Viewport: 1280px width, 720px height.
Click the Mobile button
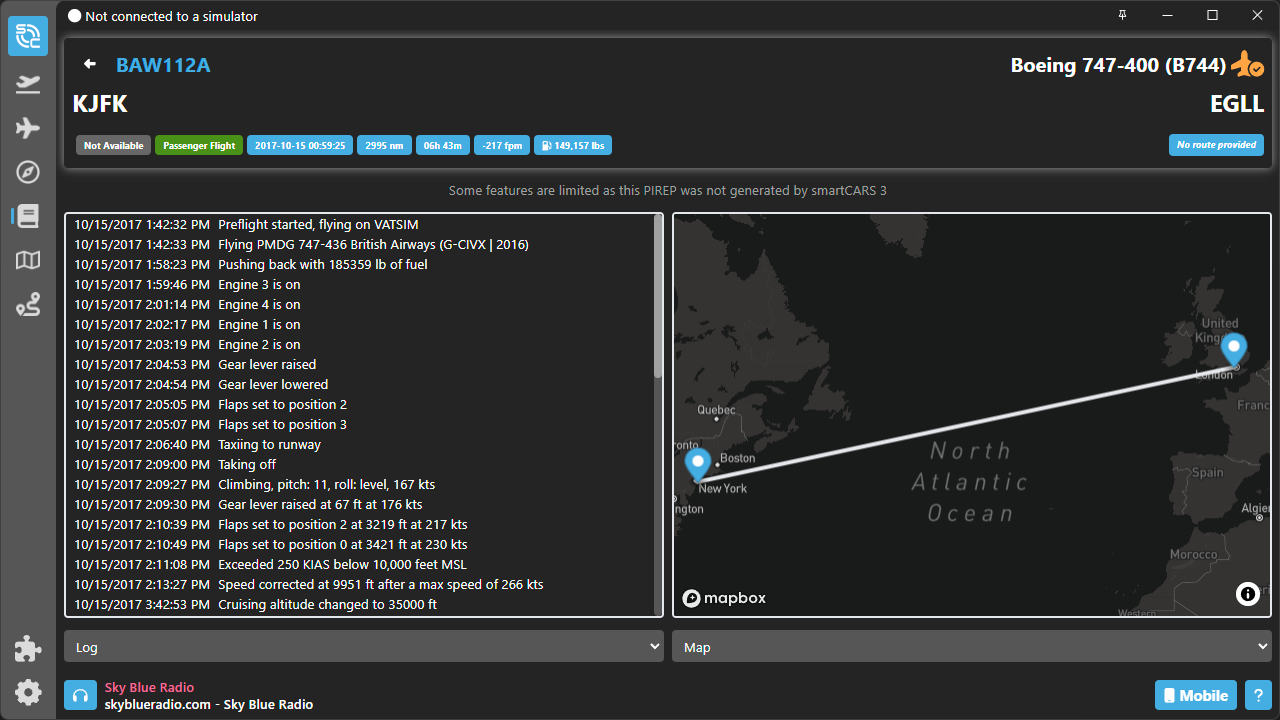click(x=1195, y=695)
